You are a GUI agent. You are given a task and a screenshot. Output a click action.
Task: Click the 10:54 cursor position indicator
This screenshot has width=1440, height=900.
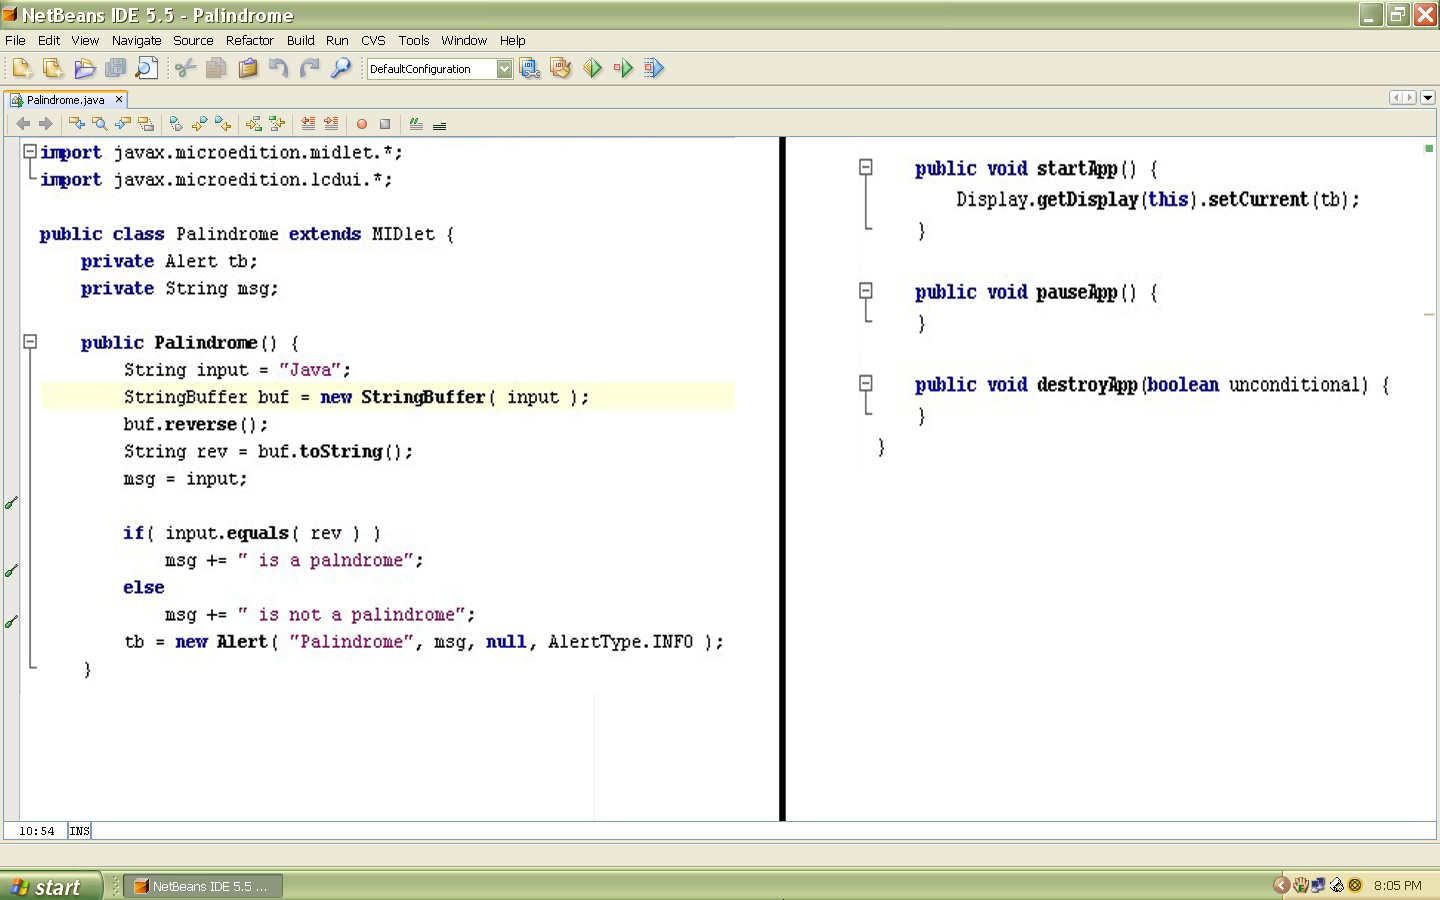[37, 831]
